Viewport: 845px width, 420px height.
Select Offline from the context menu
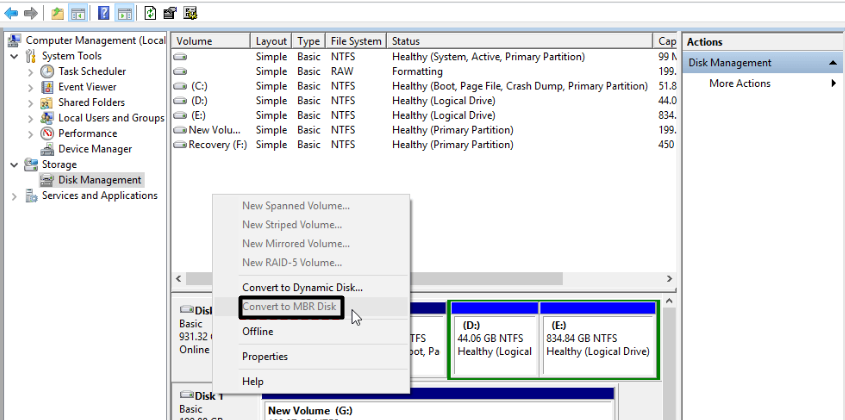258,332
